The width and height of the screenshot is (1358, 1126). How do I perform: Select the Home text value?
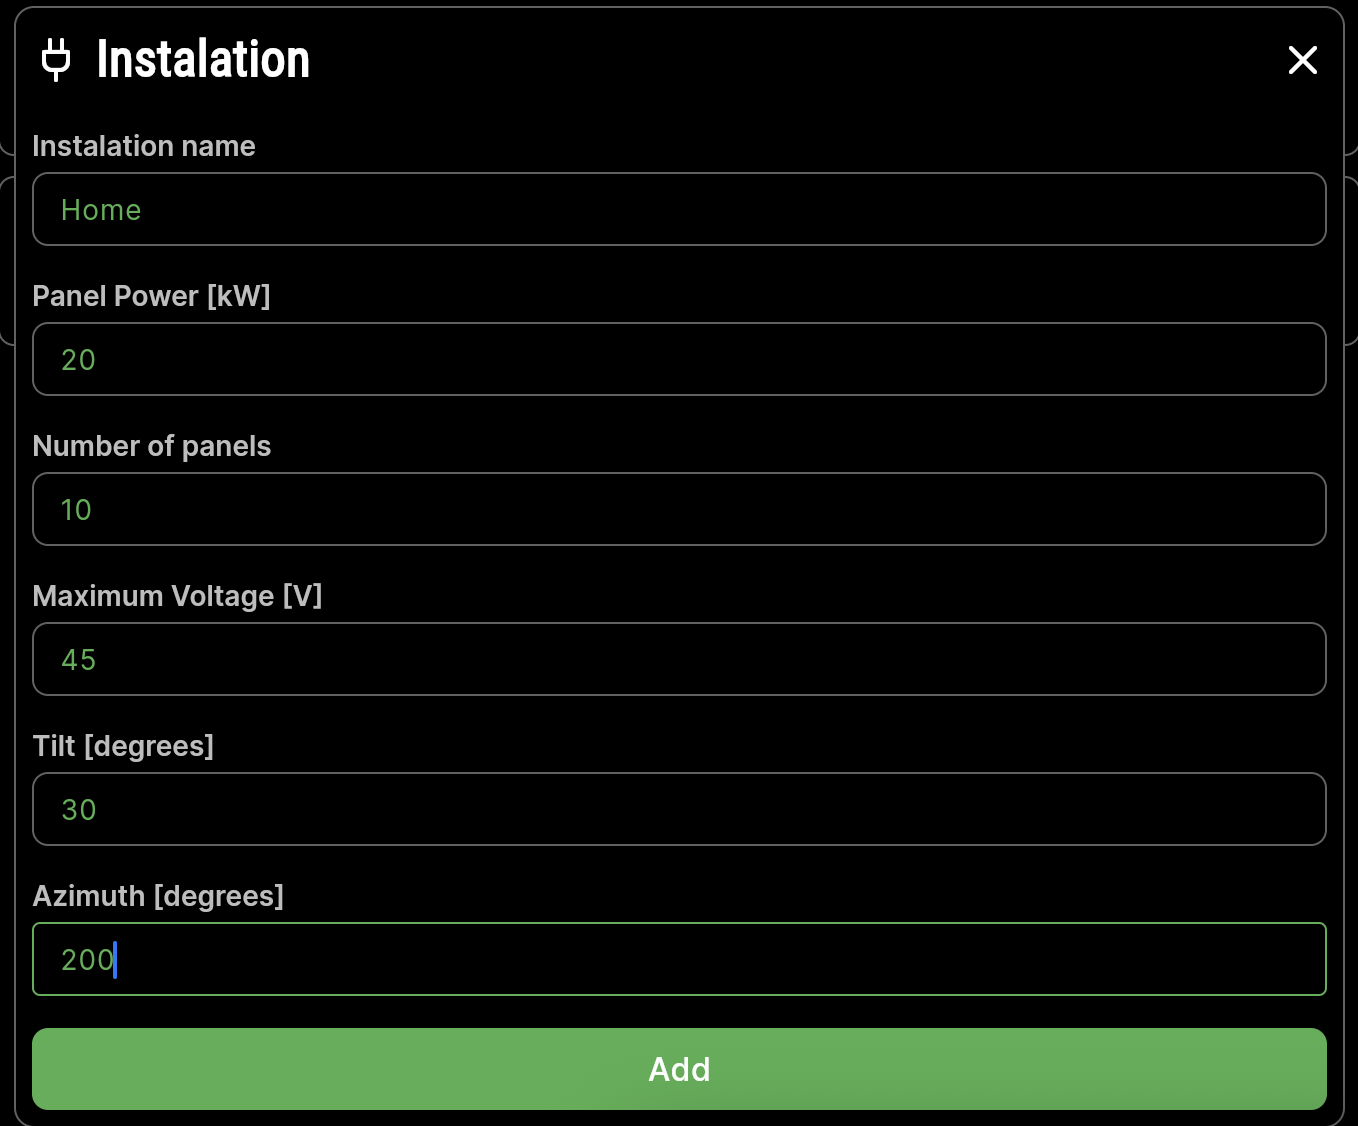pyautogui.click(x=101, y=210)
